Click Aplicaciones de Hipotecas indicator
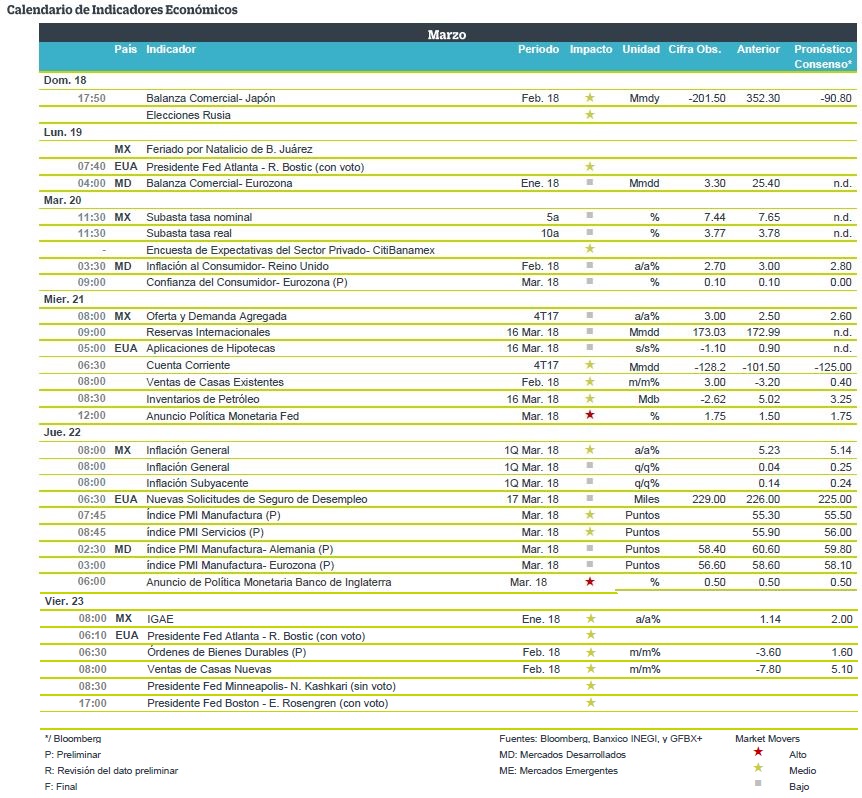This screenshot has height=798, width=862. [211, 348]
